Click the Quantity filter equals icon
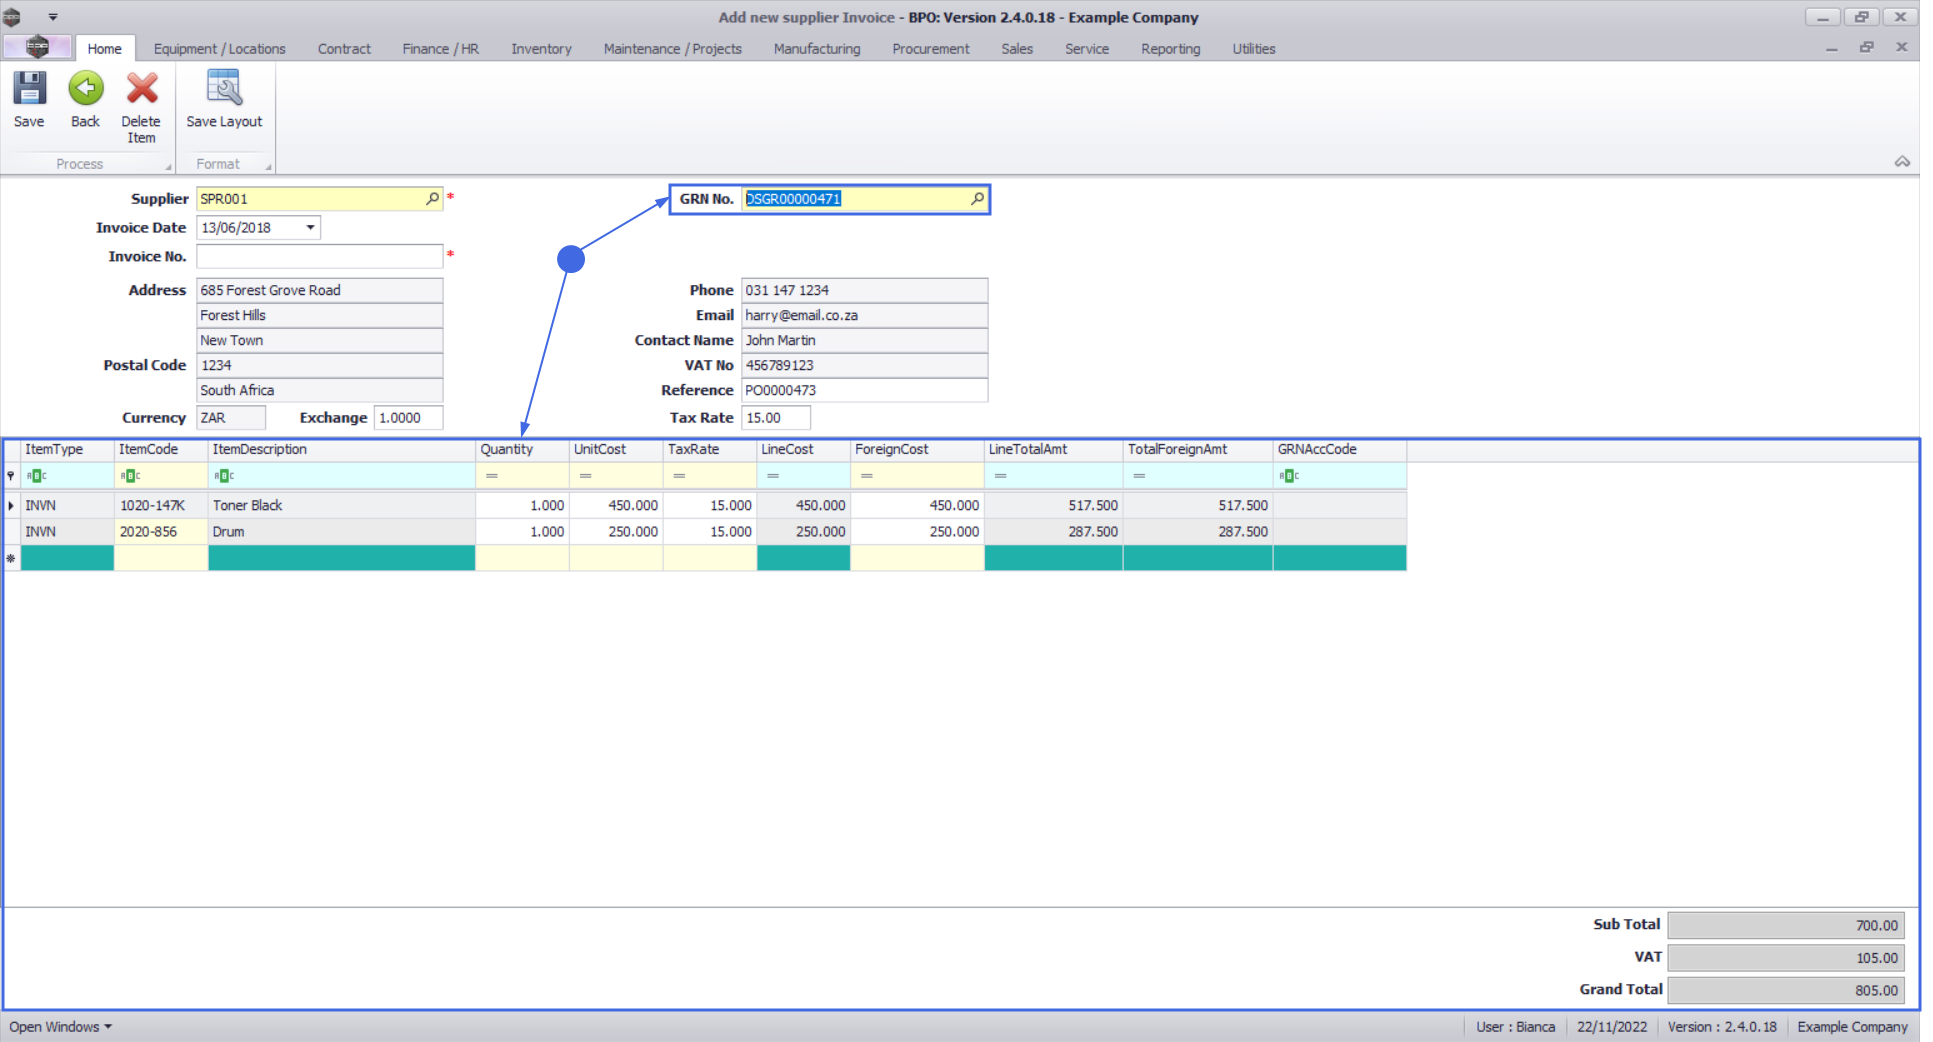The height and width of the screenshot is (1042, 1933). 491,476
